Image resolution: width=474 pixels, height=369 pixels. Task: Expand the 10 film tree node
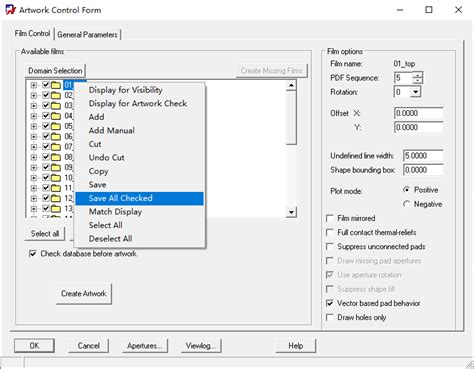click(x=34, y=178)
